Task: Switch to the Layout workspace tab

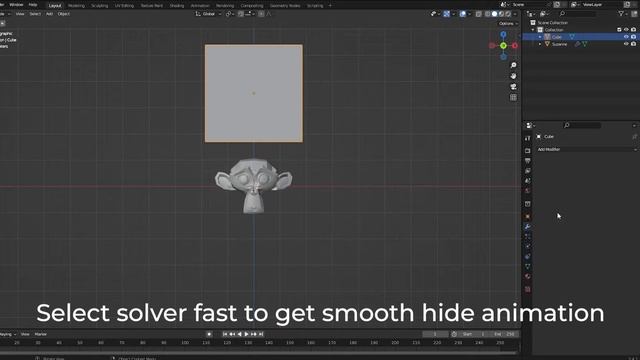Action: click(55, 6)
